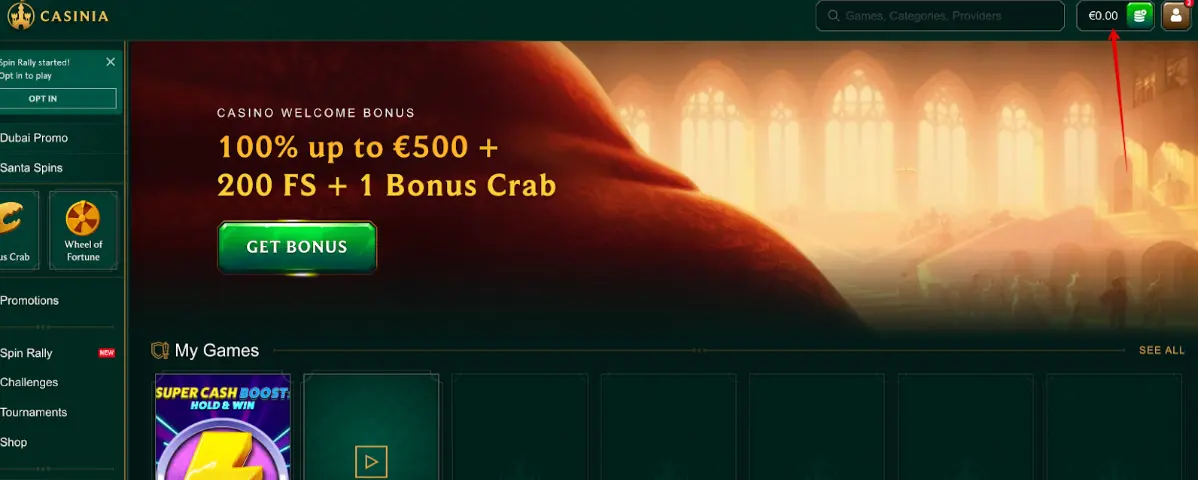Open Santa Spins in sidebar
The width and height of the screenshot is (1198, 480).
coord(31,168)
